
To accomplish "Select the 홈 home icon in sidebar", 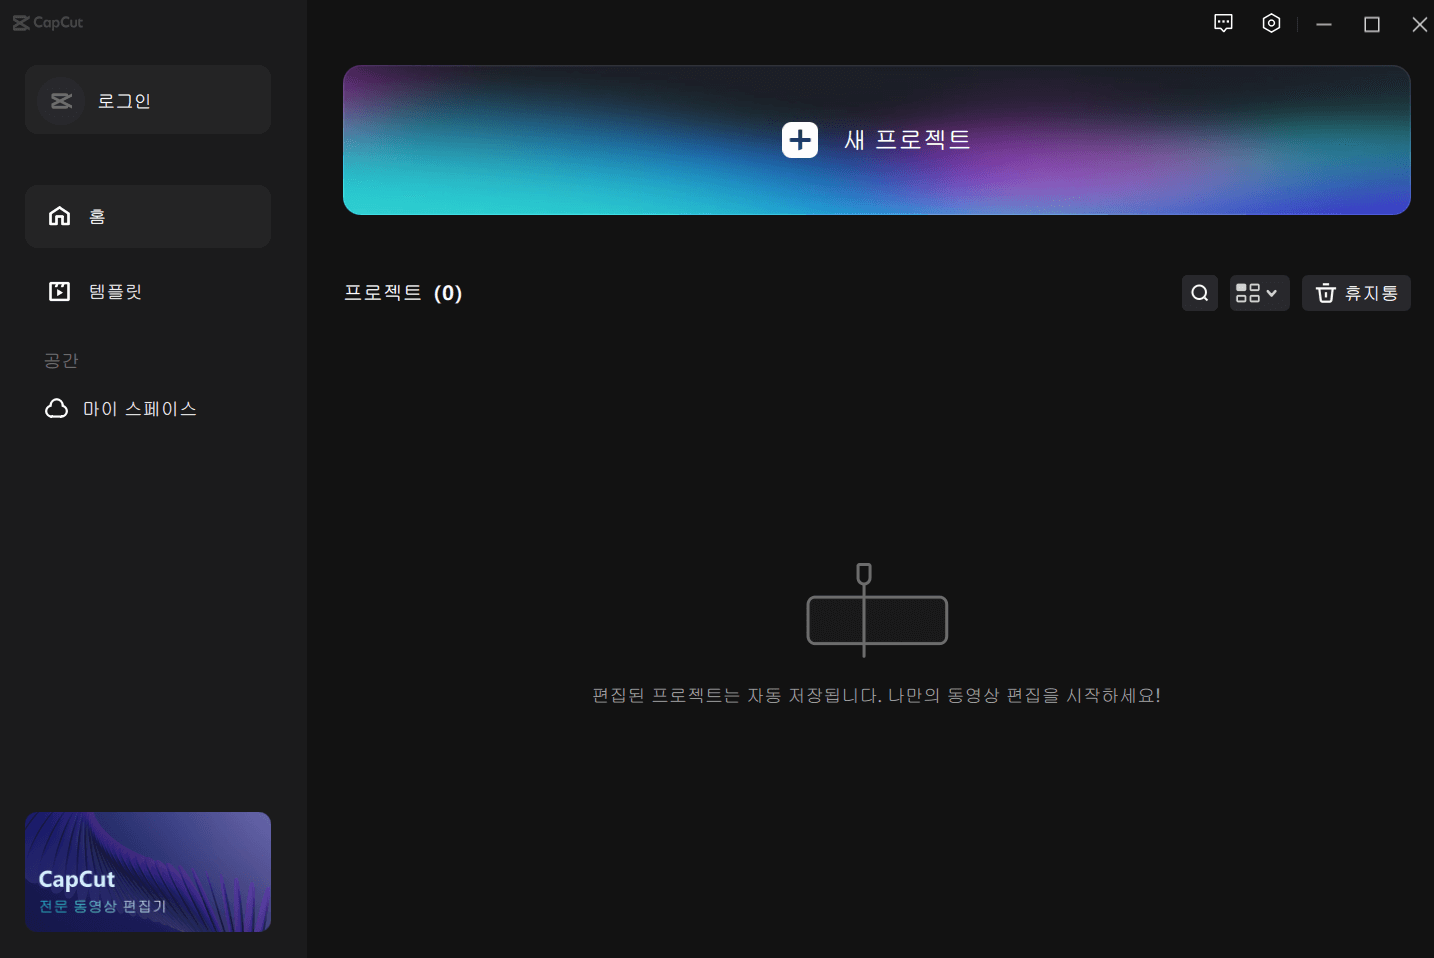I will 58,215.
